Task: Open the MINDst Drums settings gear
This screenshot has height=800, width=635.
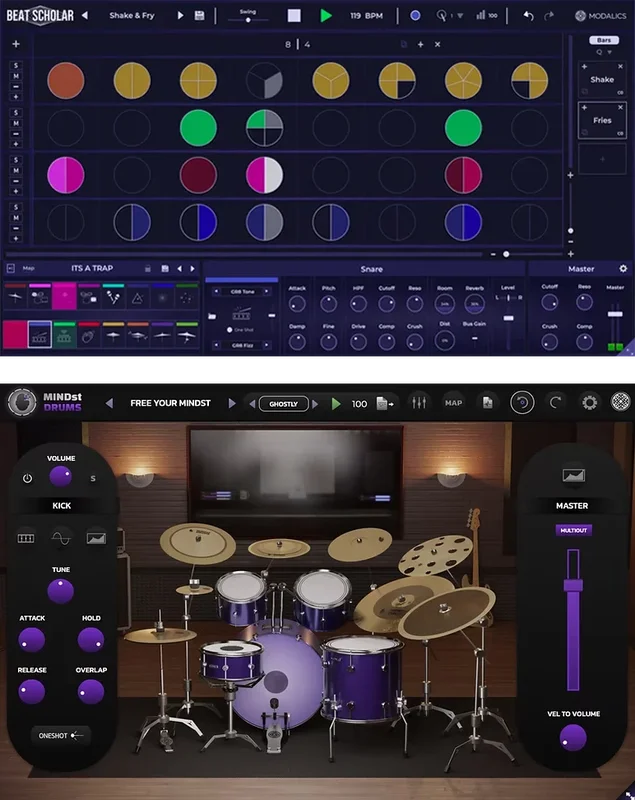Action: coord(590,403)
